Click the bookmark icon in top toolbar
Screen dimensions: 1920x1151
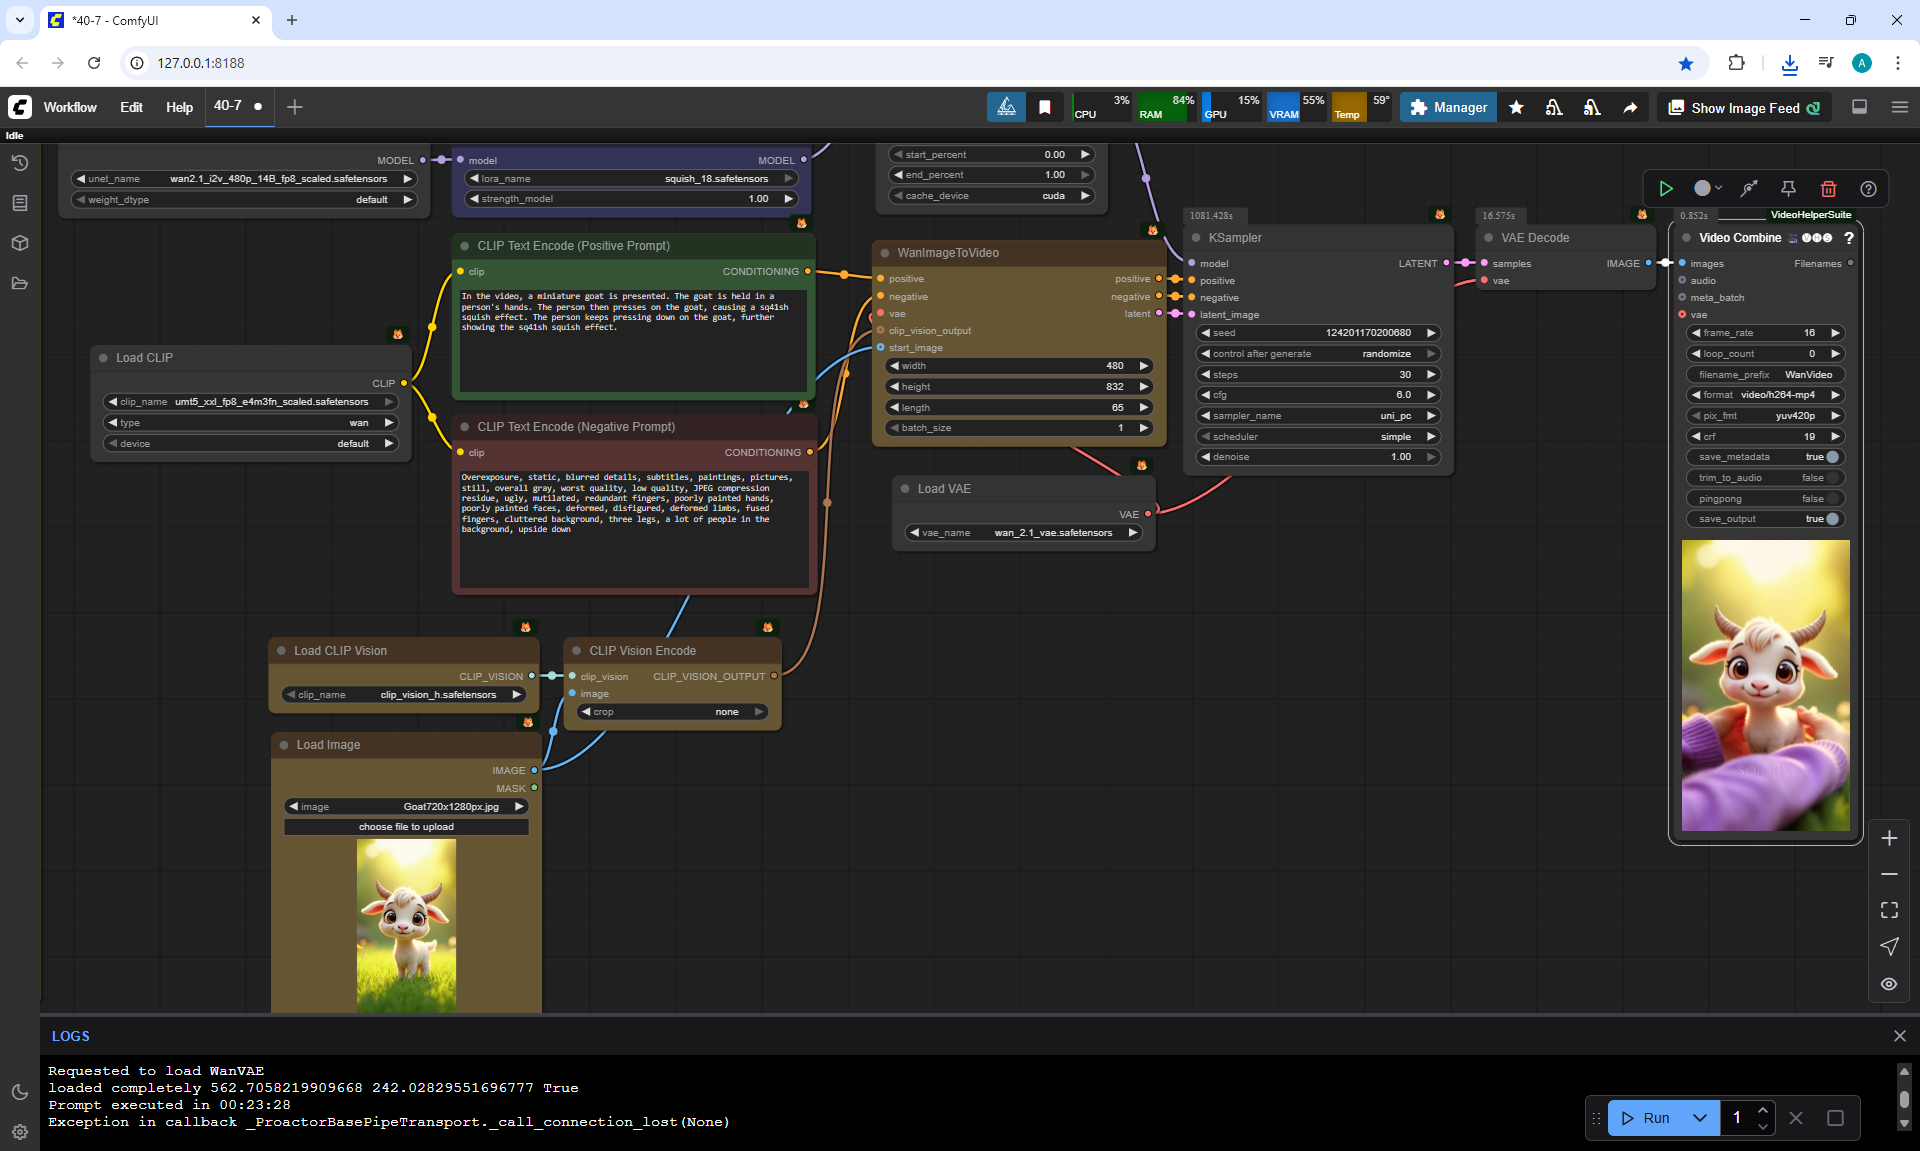[1044, 108]
